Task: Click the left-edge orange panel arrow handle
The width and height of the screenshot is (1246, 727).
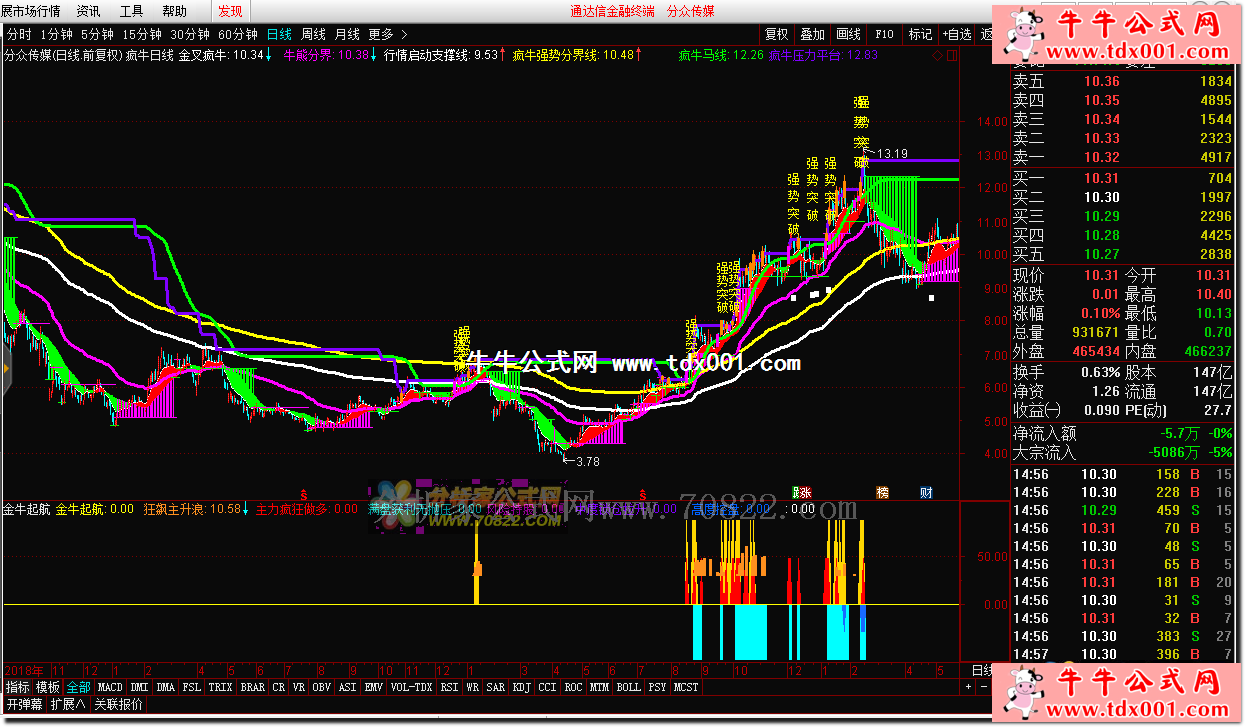Action: click(x=4, y=370)
